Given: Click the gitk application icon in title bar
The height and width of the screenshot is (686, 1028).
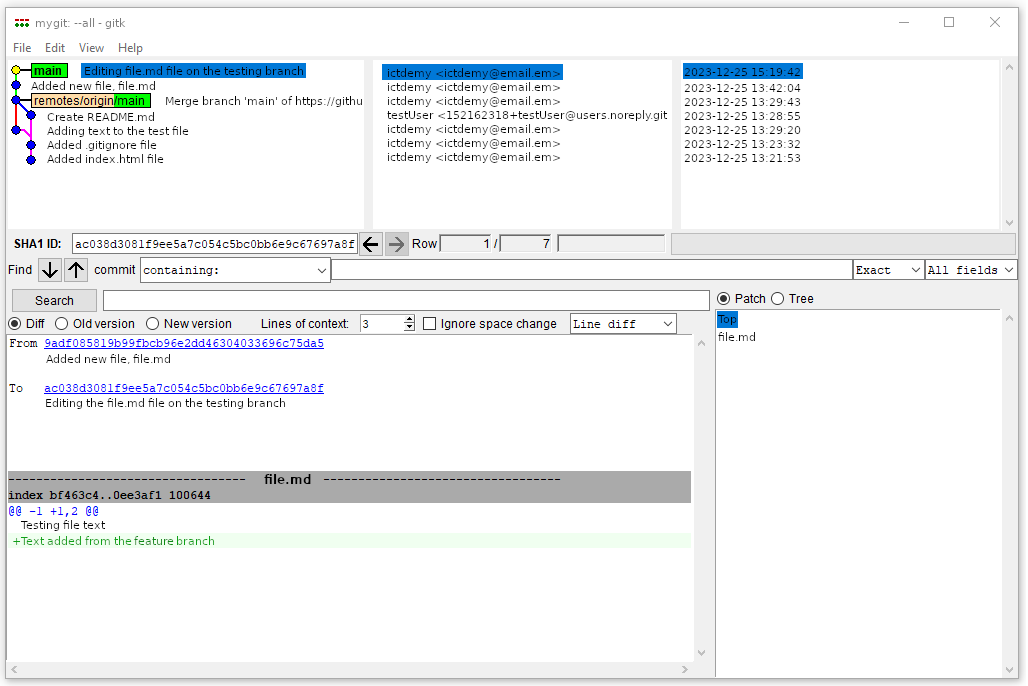Looking at the screenshot, I should tap(23, 22).
